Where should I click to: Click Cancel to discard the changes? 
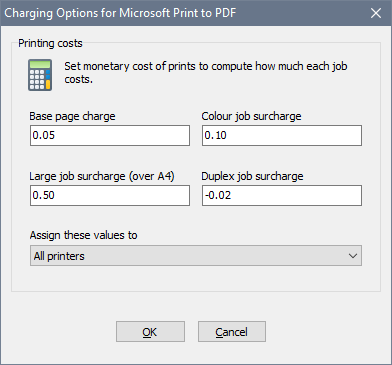[x=232, y=332]
